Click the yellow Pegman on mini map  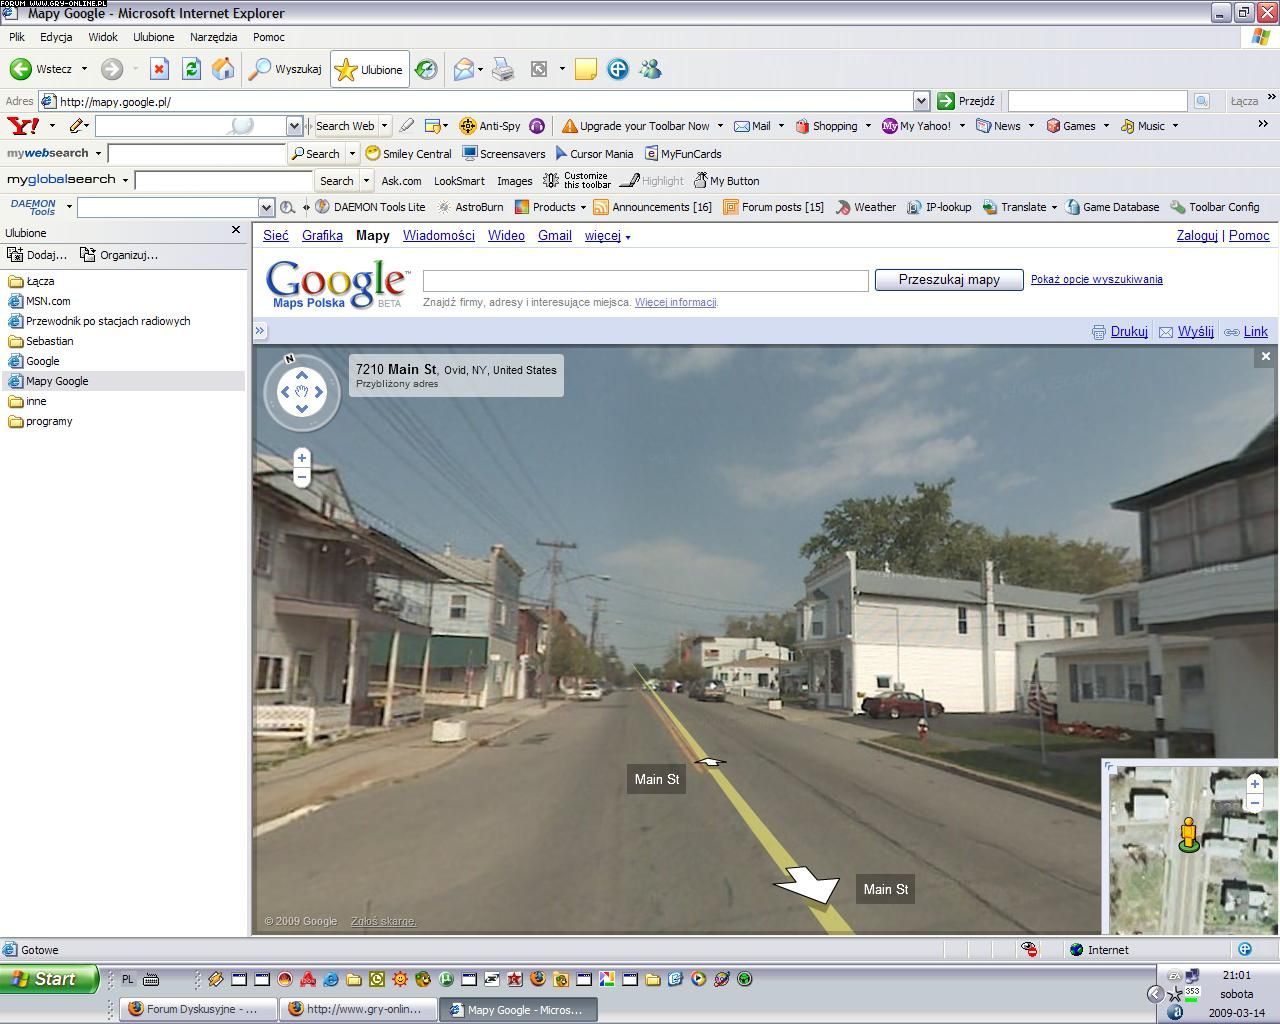click(1188, 834)
